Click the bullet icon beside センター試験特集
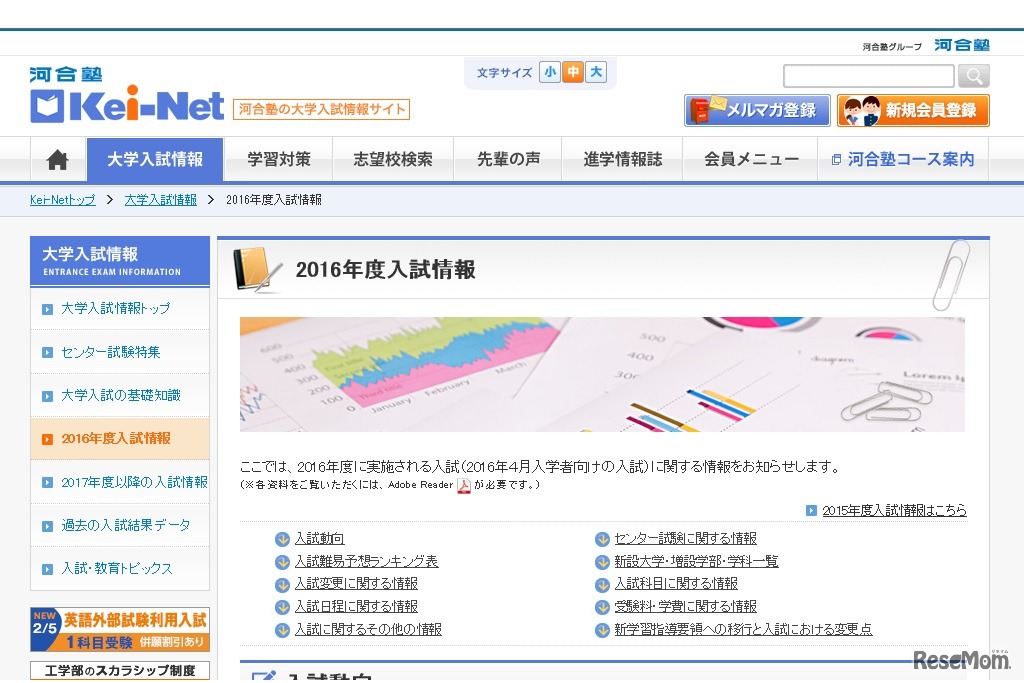The height and width of the screenshot is (683, 1024). click(x=47, y=353)
